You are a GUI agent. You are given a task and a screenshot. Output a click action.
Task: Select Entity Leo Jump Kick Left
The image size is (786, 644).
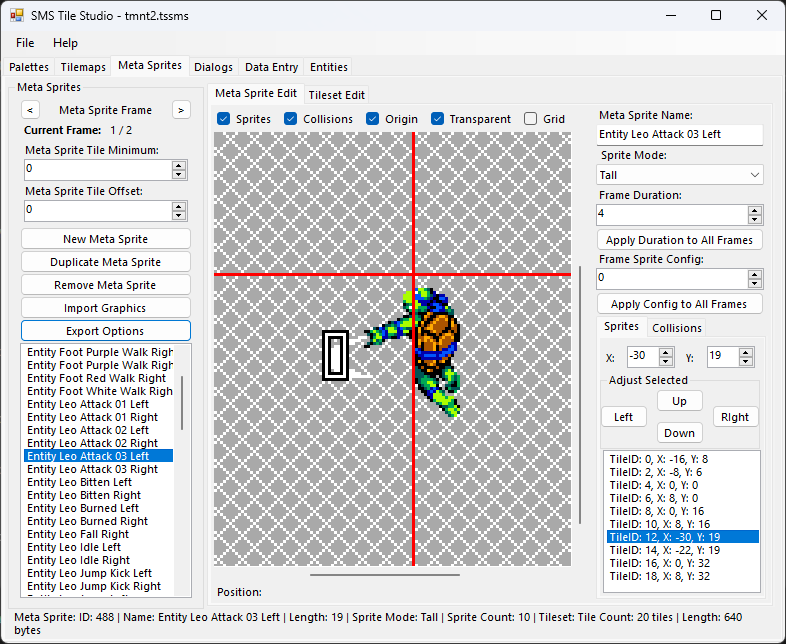point(98,573)
